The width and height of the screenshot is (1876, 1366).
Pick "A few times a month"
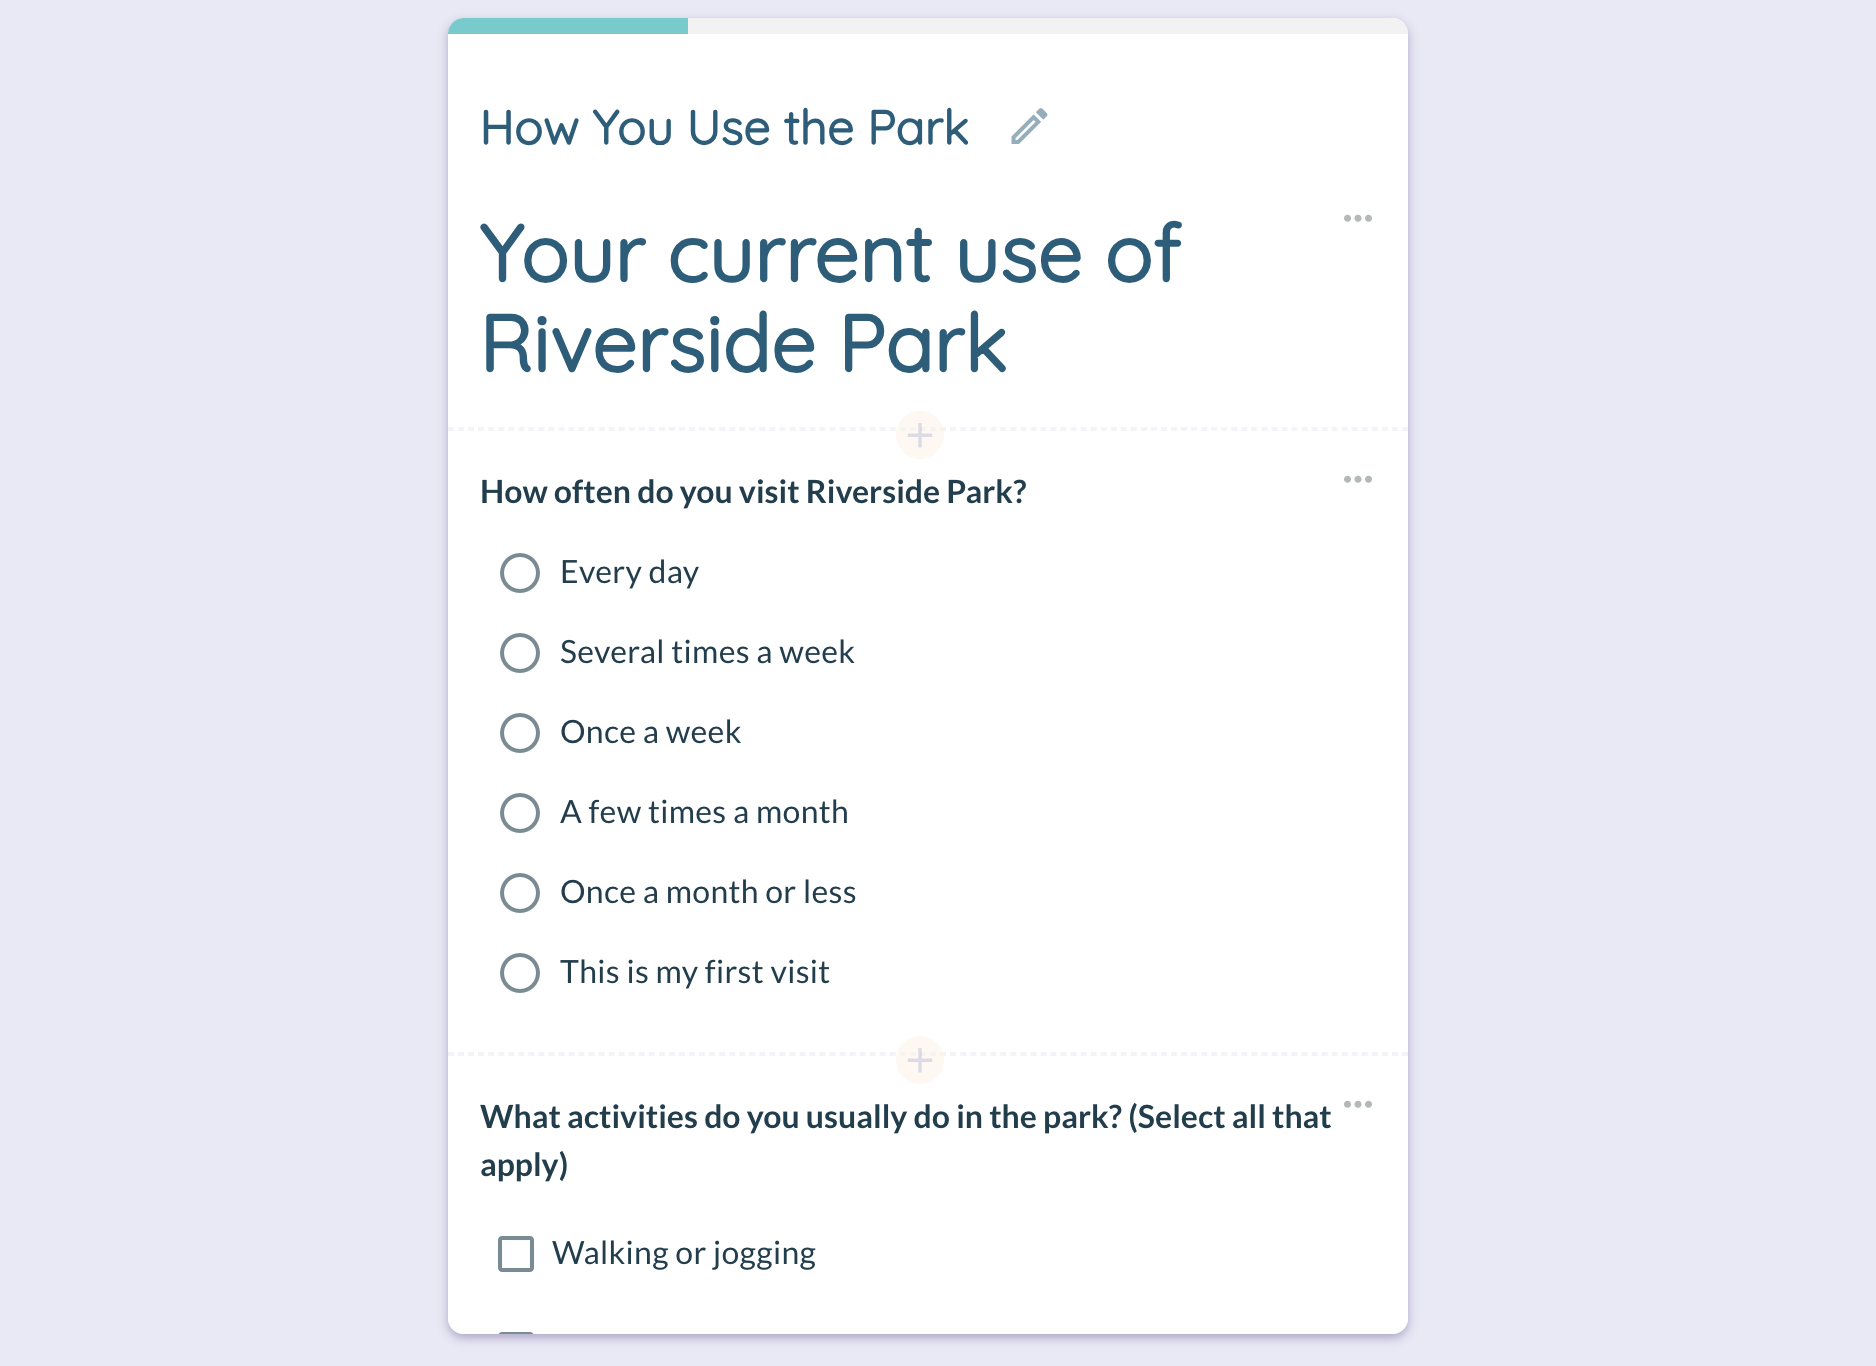pyautogui.click(x=520, y=813)
